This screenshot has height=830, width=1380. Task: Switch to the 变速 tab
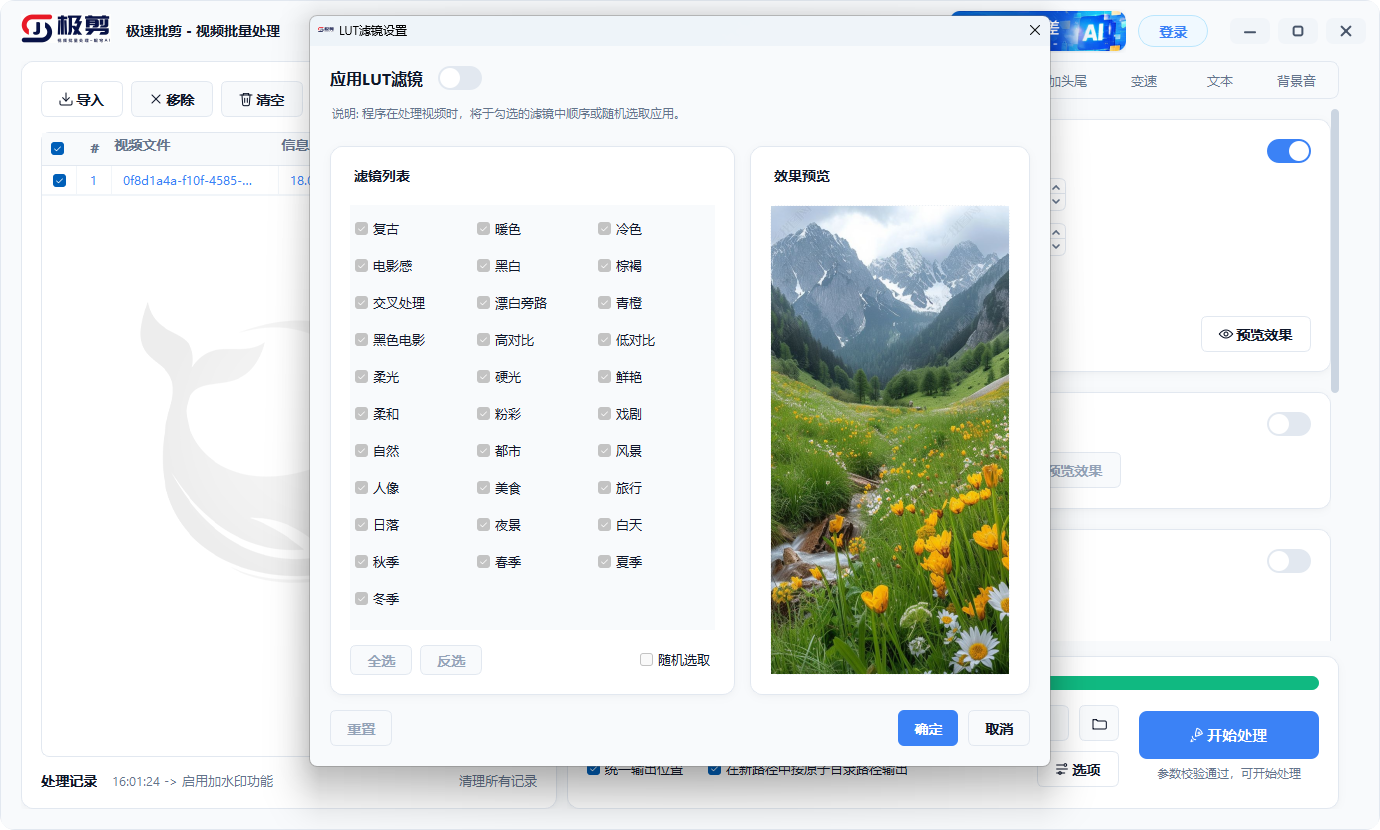tap(1143, 81)
